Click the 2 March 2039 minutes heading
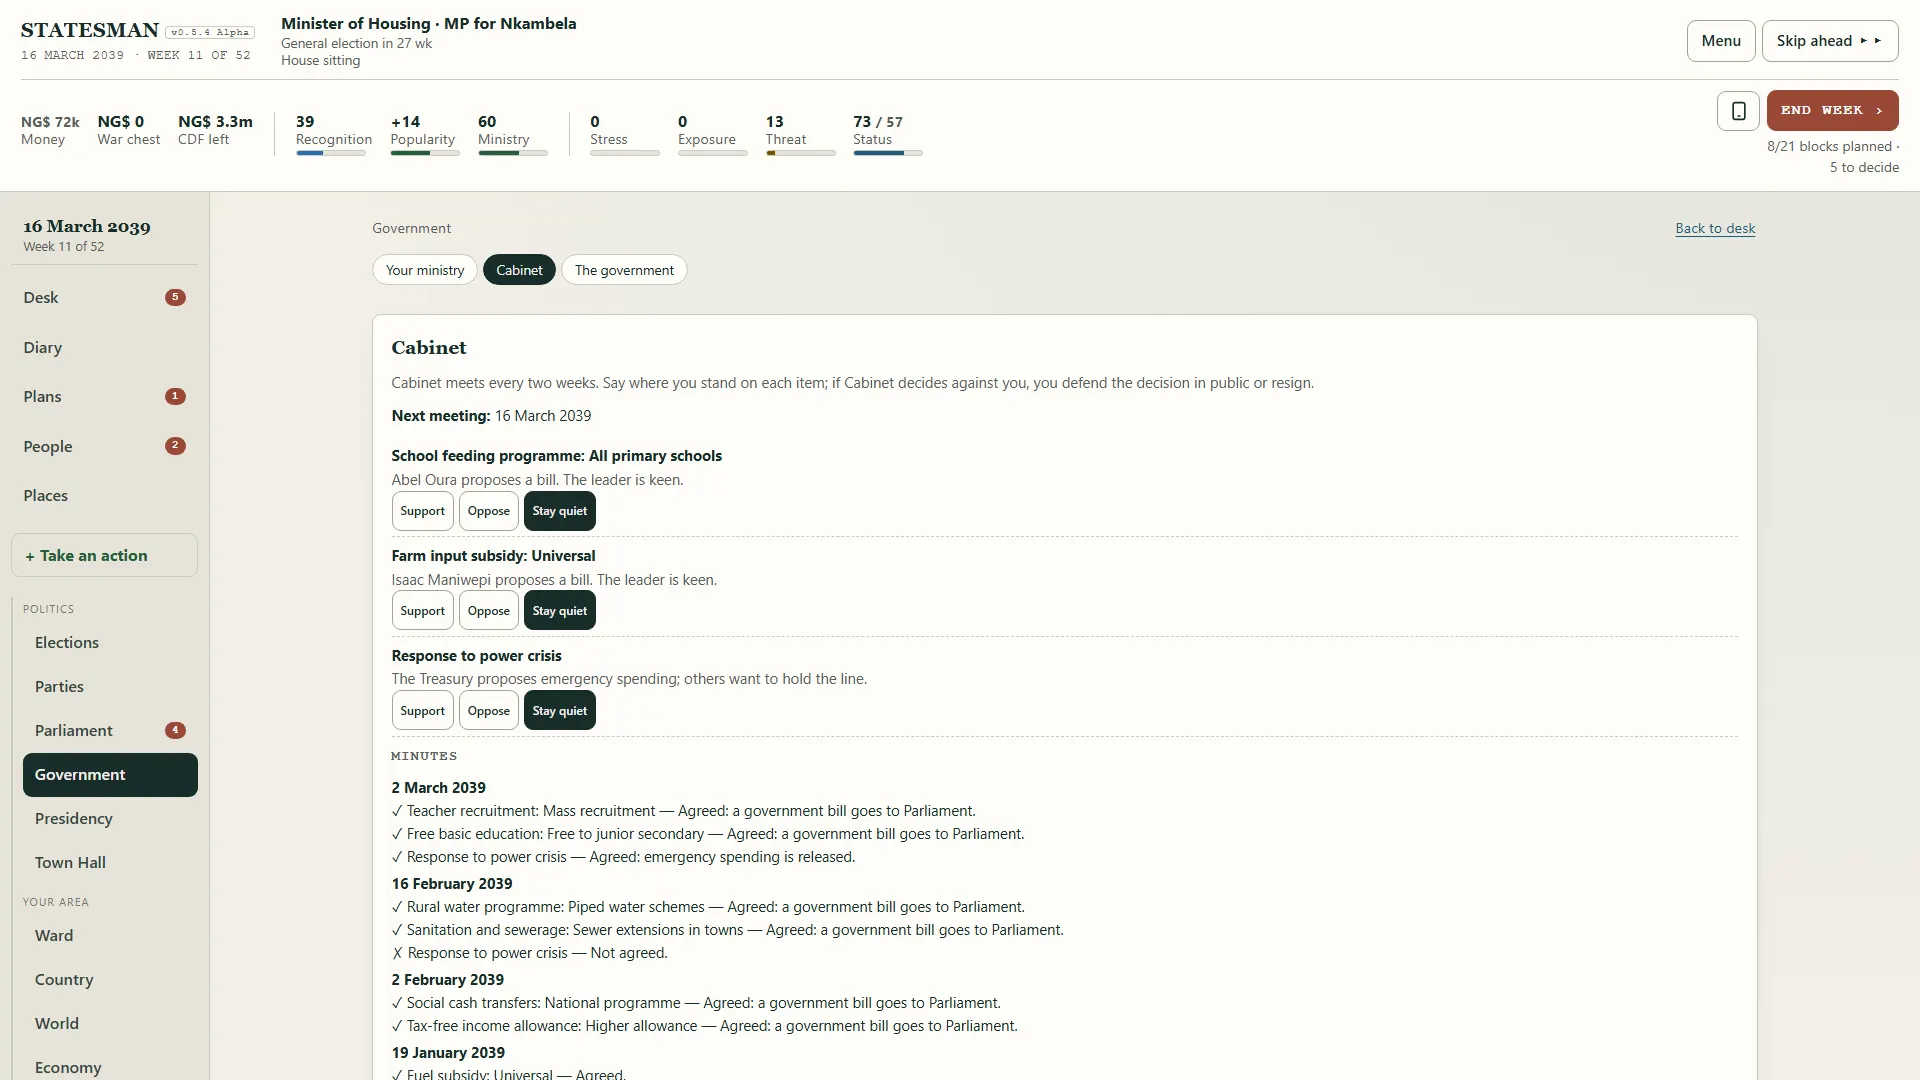 [x=438, y=788]
